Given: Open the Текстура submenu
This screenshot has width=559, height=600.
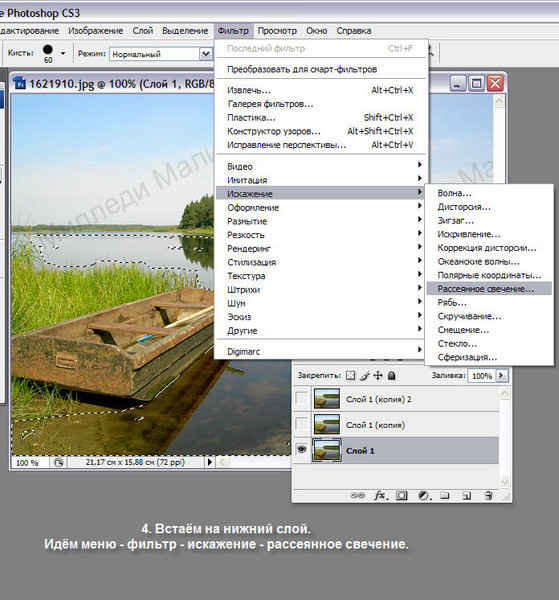Looking at the screenshot, I should 321,276.
